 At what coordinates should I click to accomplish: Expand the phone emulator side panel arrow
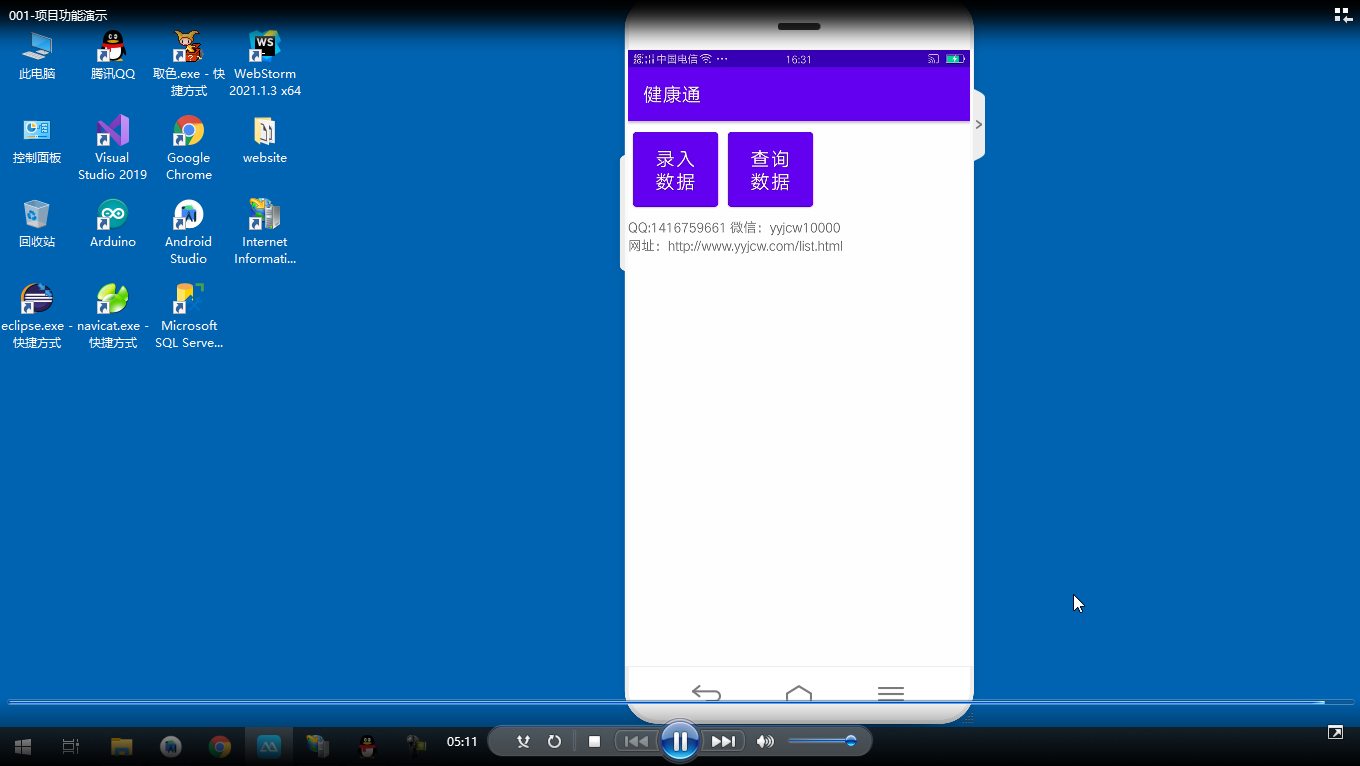pyautogui.click(x=979, y=125)
